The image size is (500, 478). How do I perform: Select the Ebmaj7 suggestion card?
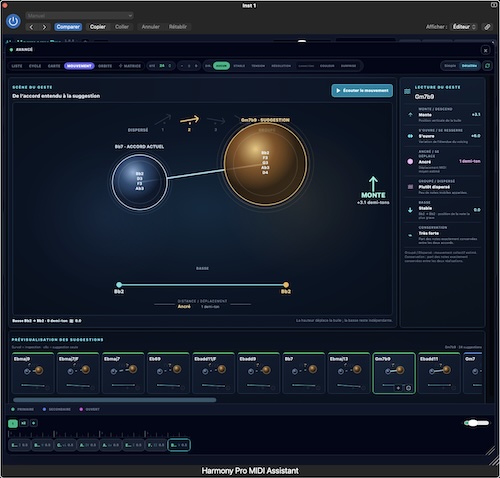coord(123,373)
